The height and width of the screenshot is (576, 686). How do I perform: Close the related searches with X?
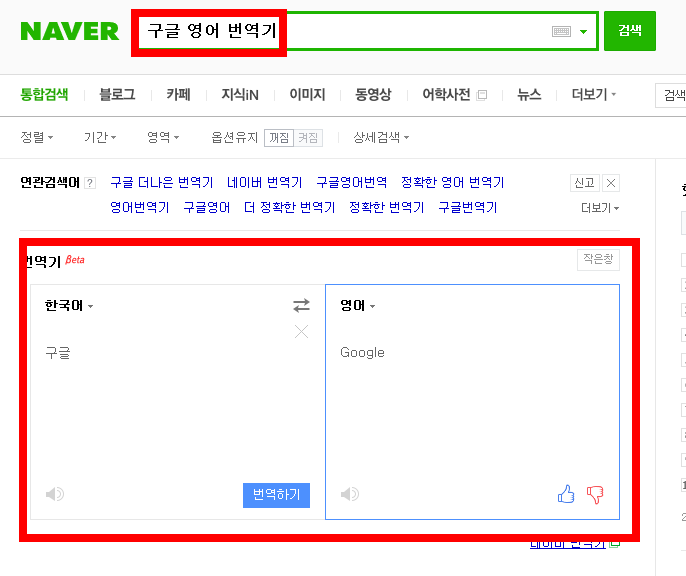pyautogui.click(x=611, y=183)
